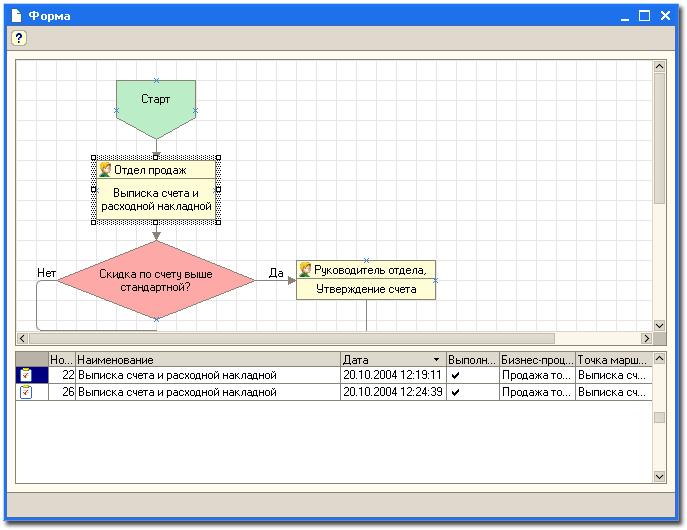Click sort arrow in Дата column header
687x530 pixels.
pos(436,359)
